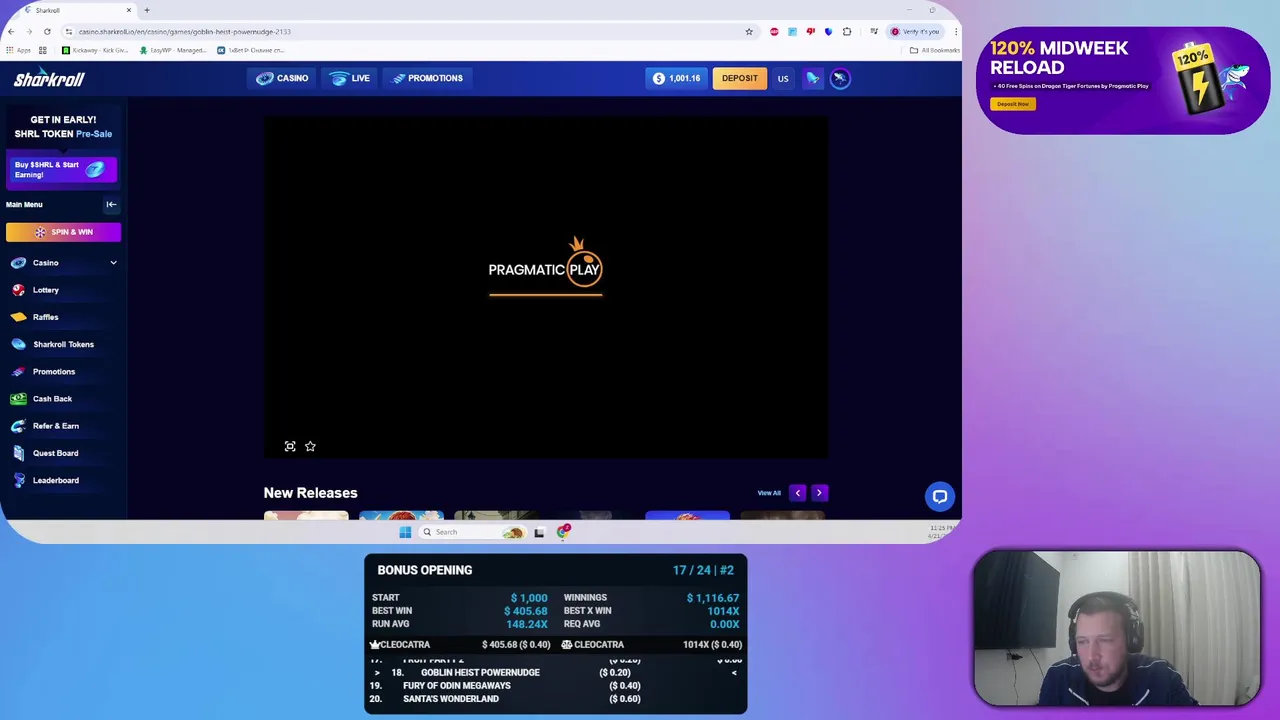Screen dimensions: 1280x720
Task: Click the browser forward arrow
Action: pyautogui.click(x=29, y=32)
